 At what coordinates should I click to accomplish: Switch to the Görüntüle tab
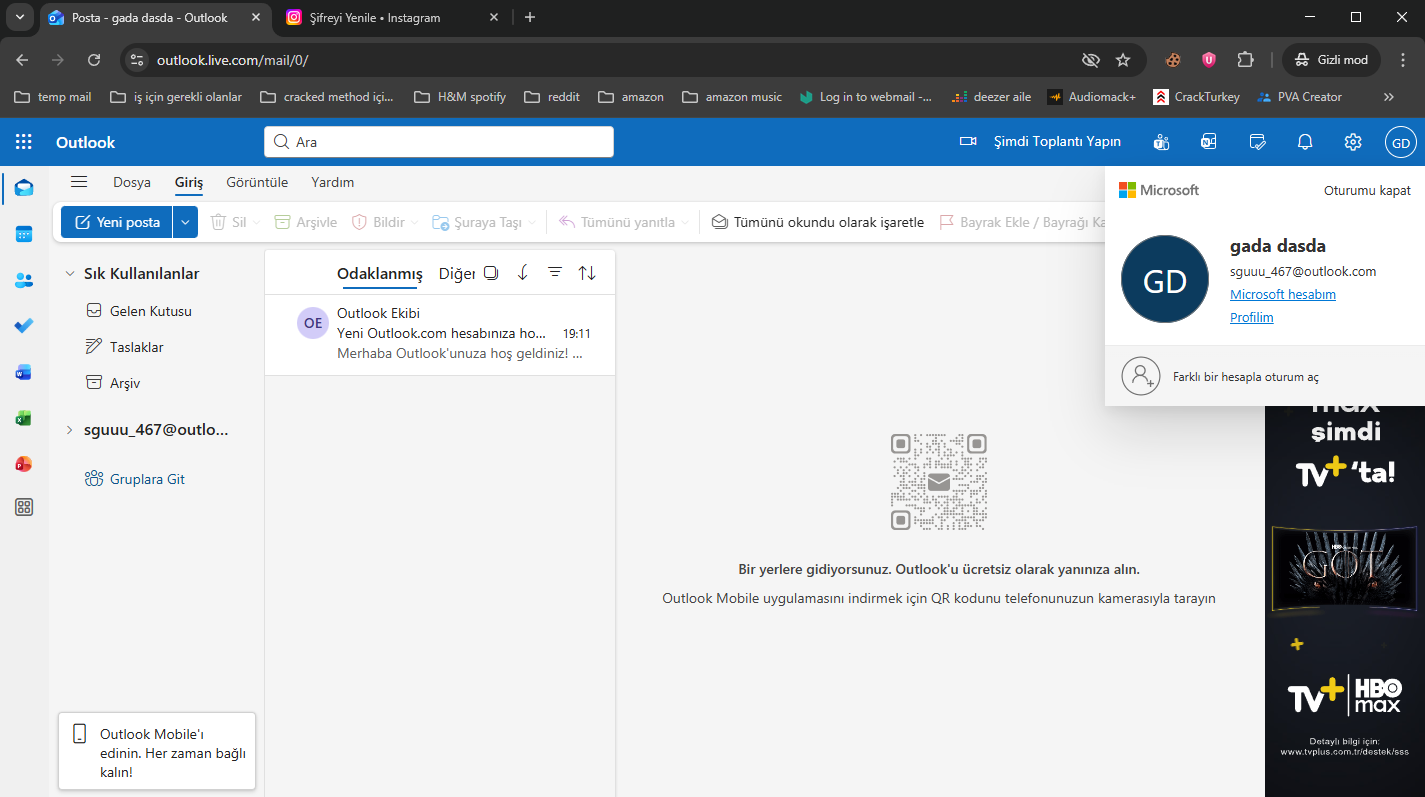pyautogui.click(x=257, y=182)
